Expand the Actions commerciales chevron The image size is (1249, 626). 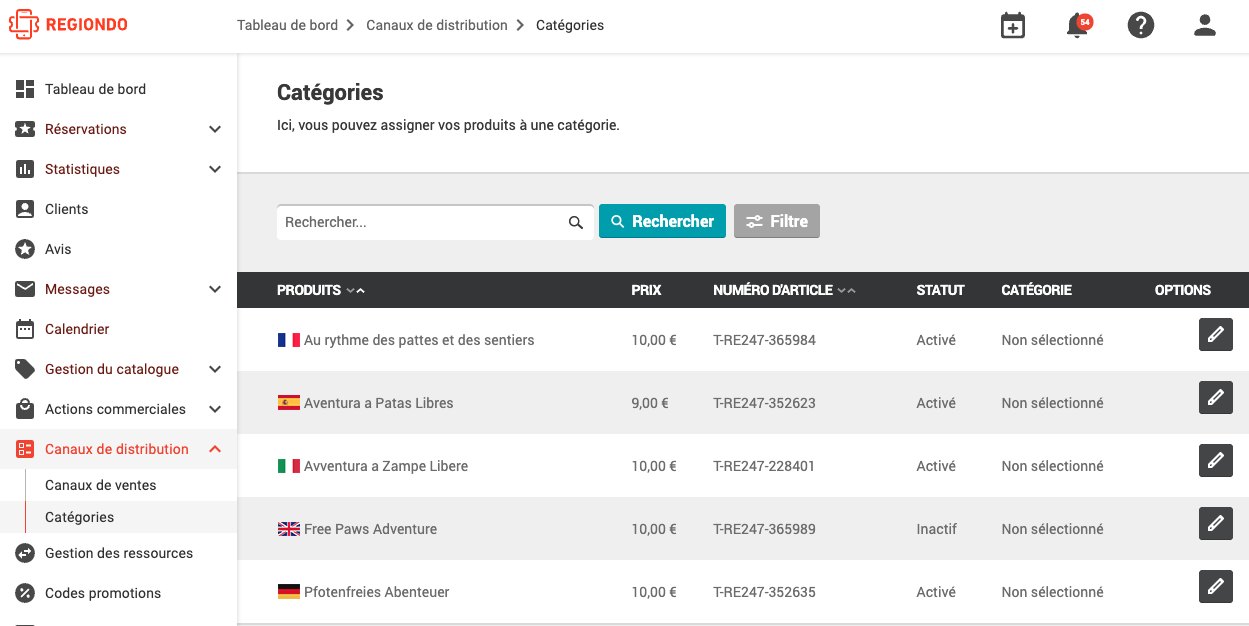pyautogui.click(x=215, y=409)
